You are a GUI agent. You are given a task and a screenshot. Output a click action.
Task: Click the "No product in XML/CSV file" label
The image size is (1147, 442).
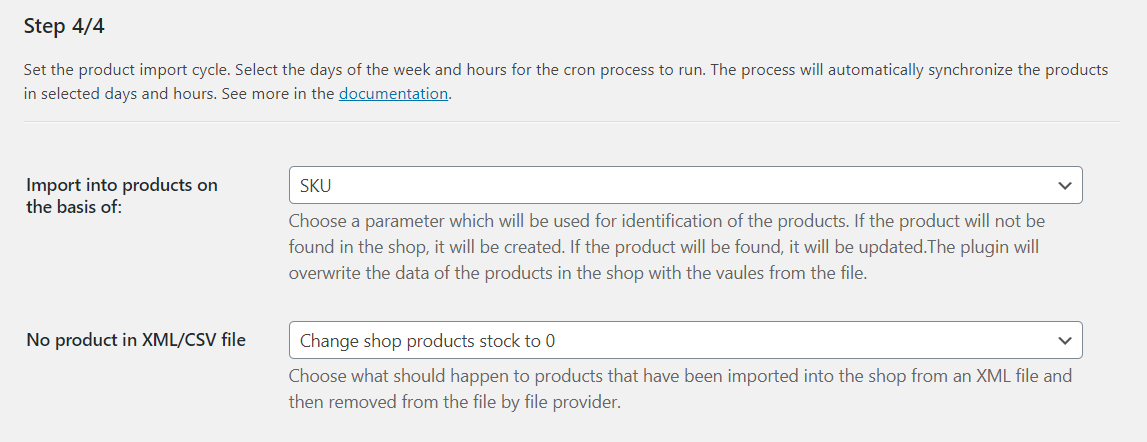pos(136,340)
